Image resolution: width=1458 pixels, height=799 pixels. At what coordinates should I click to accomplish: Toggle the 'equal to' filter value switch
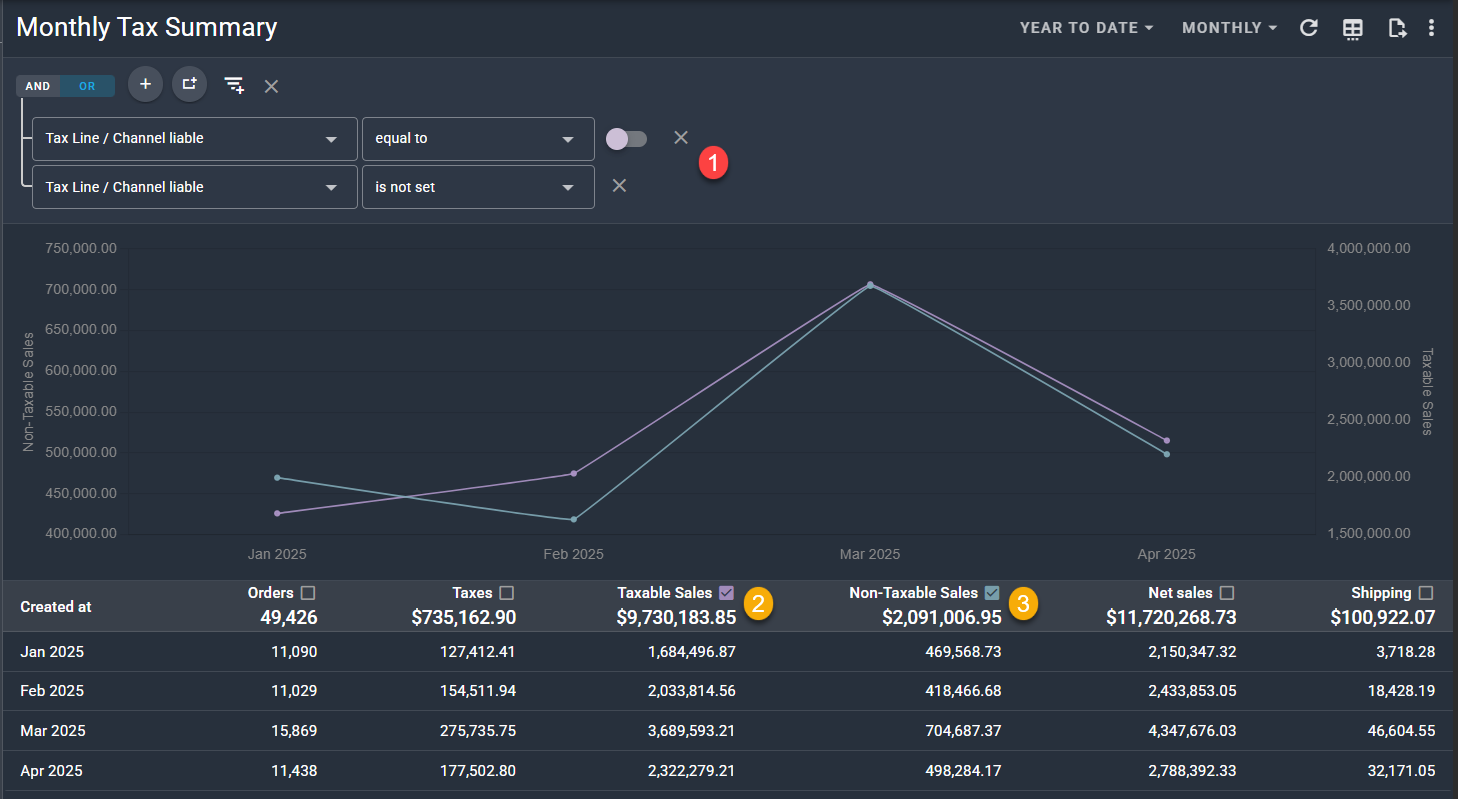626,139
